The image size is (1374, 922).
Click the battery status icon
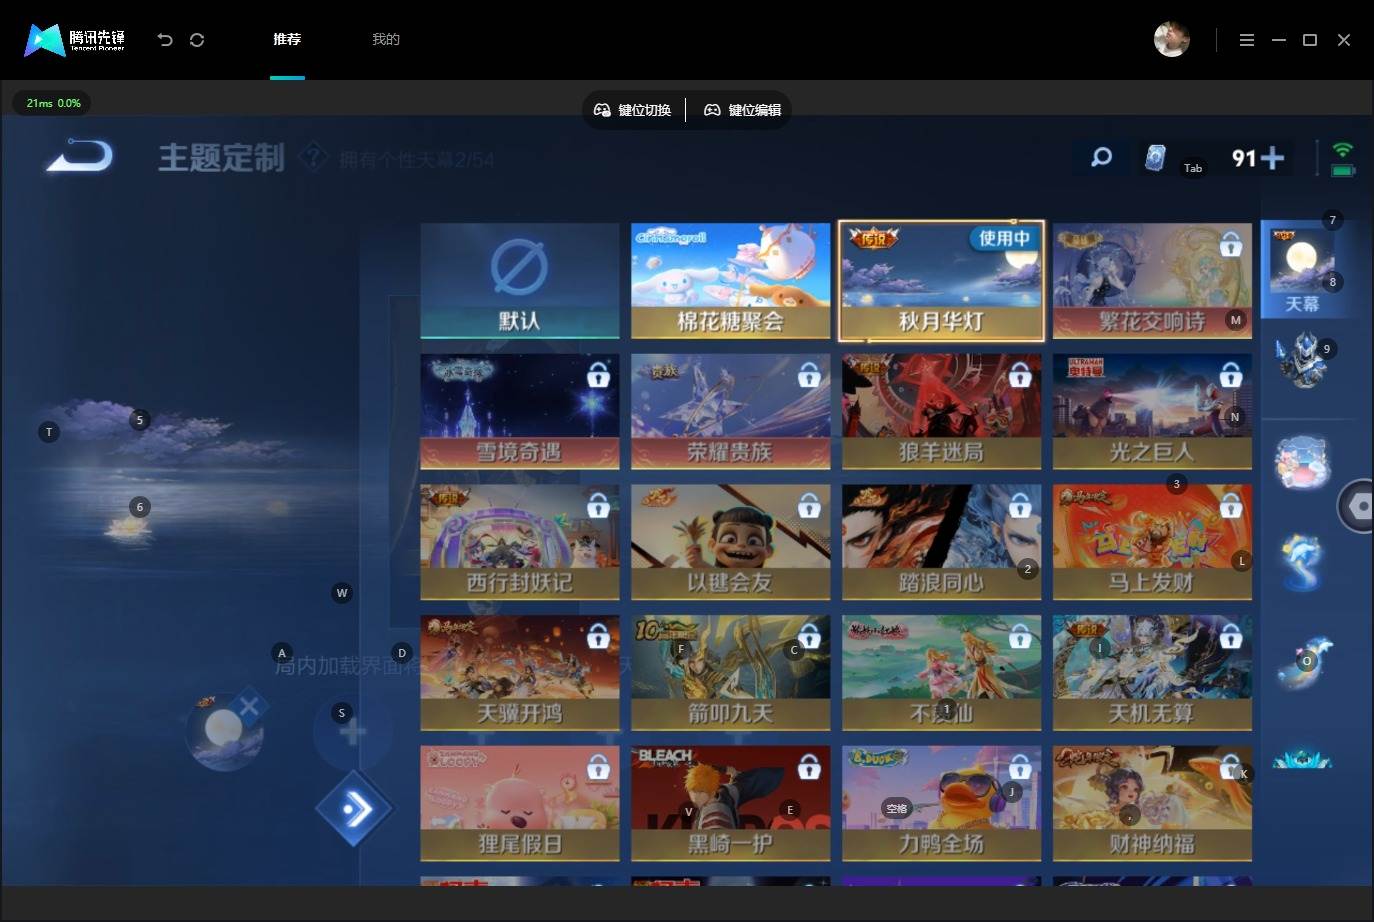click(x=1343, y=171)
